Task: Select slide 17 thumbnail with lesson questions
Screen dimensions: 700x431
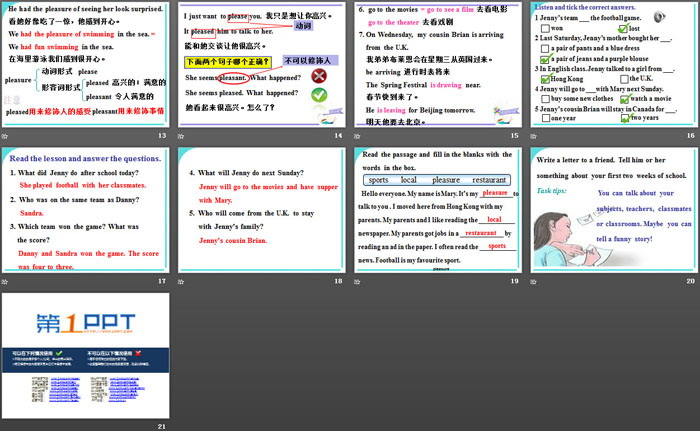Action: tap(85, 210)
